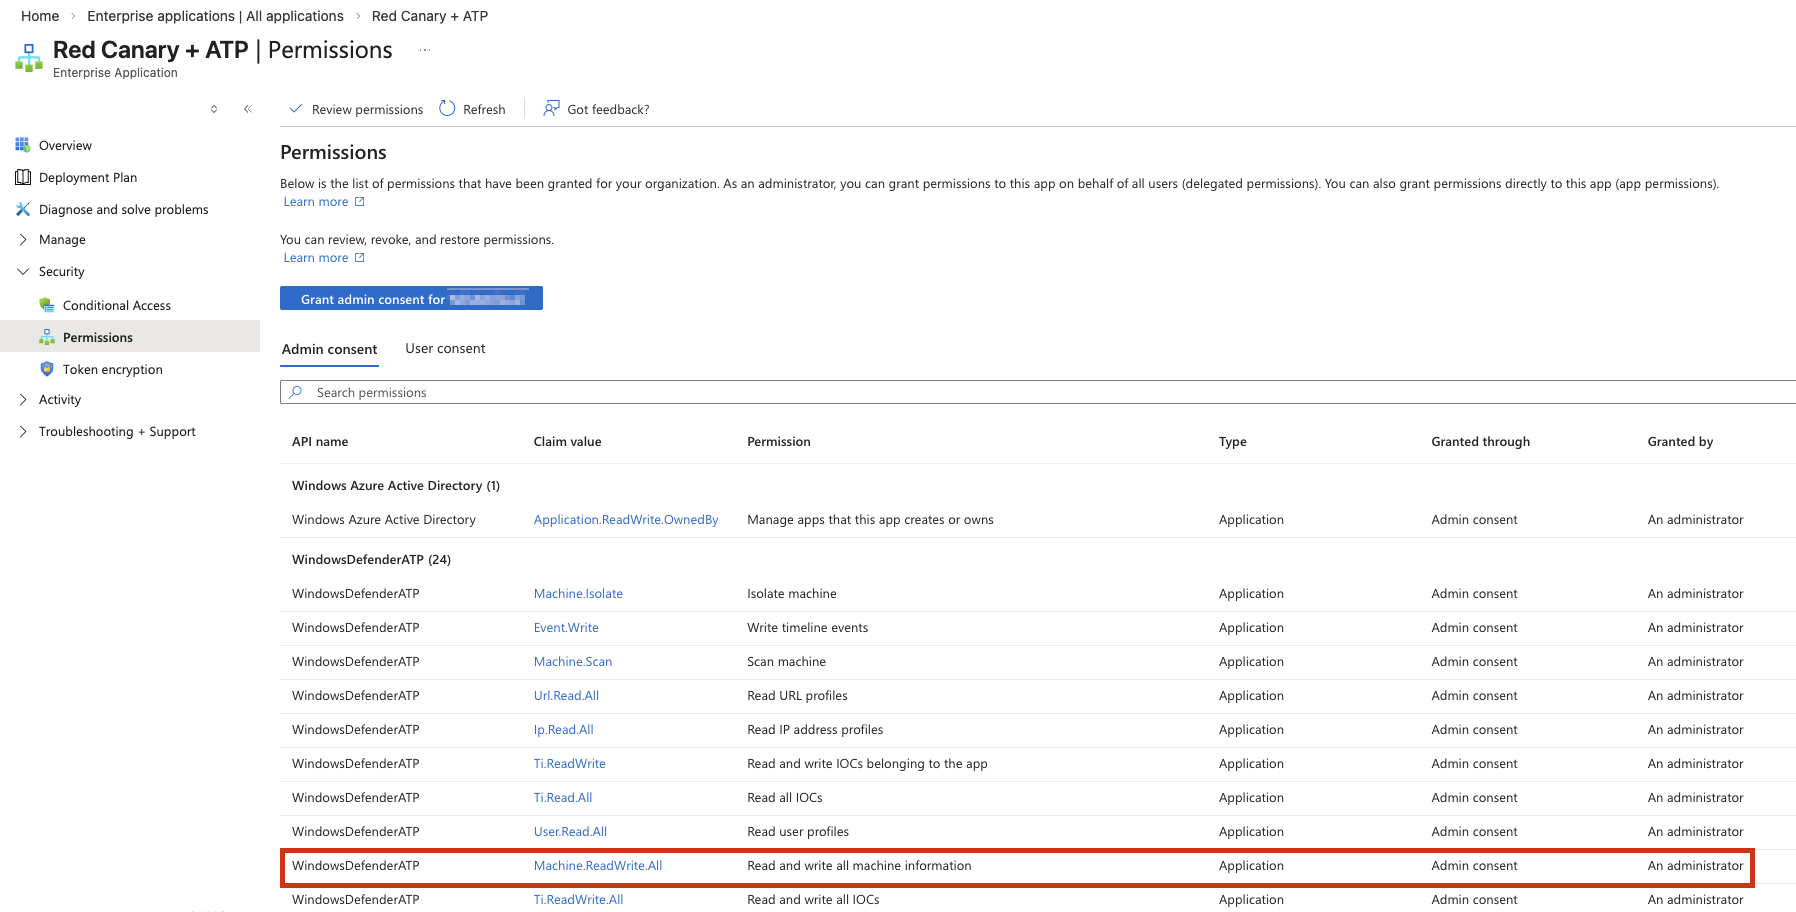Click external link icon after first Learn more

360,201
